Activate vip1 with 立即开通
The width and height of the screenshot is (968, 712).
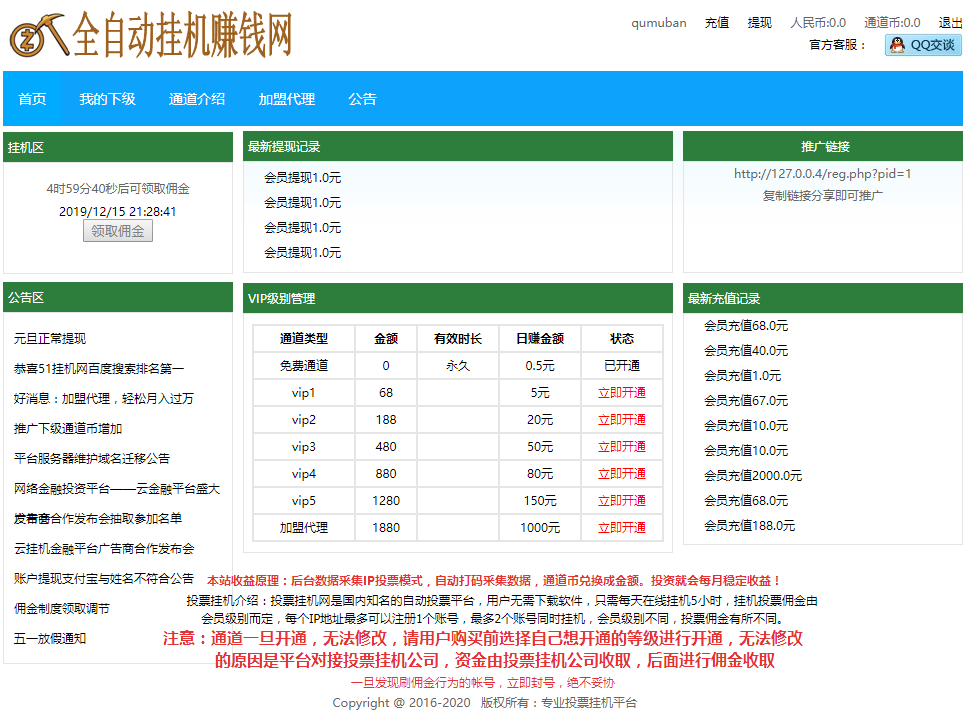pyautogui.click(x=622, y=393)
